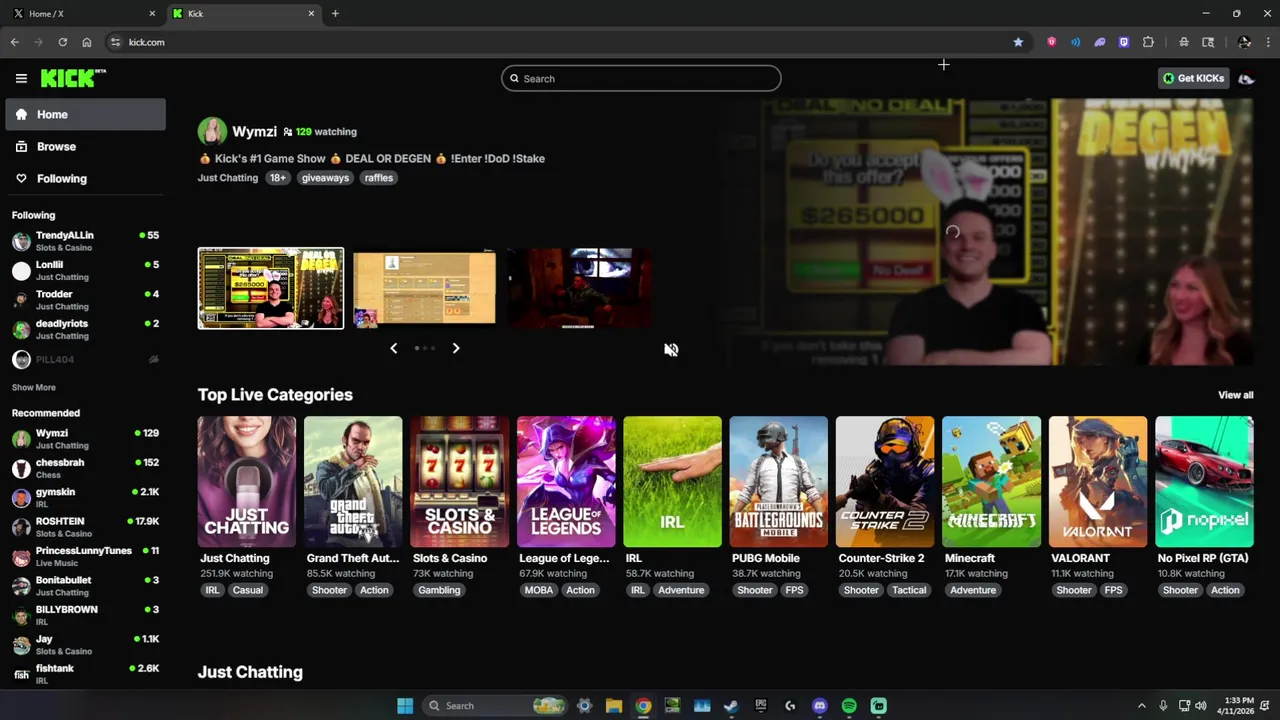
Task: Click View all for Top Live Categories
Action: (1235, 395)
